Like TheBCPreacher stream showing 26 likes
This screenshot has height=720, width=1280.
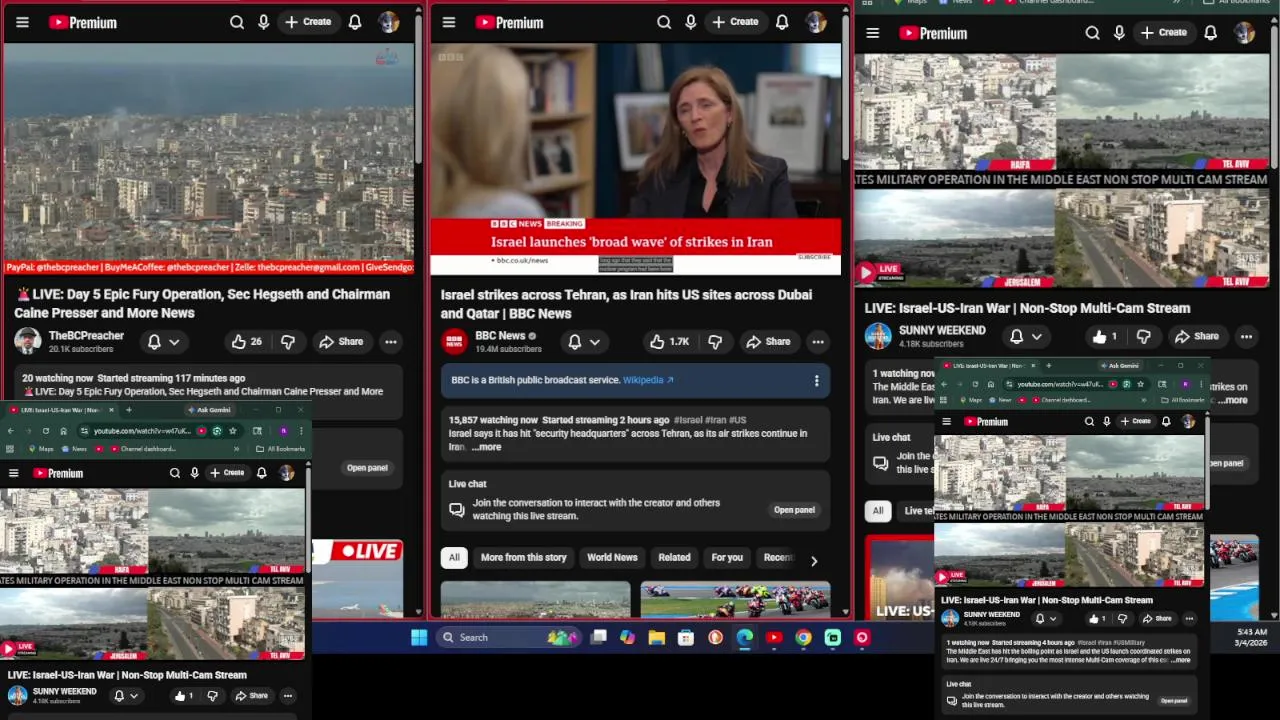pos(246,342)
